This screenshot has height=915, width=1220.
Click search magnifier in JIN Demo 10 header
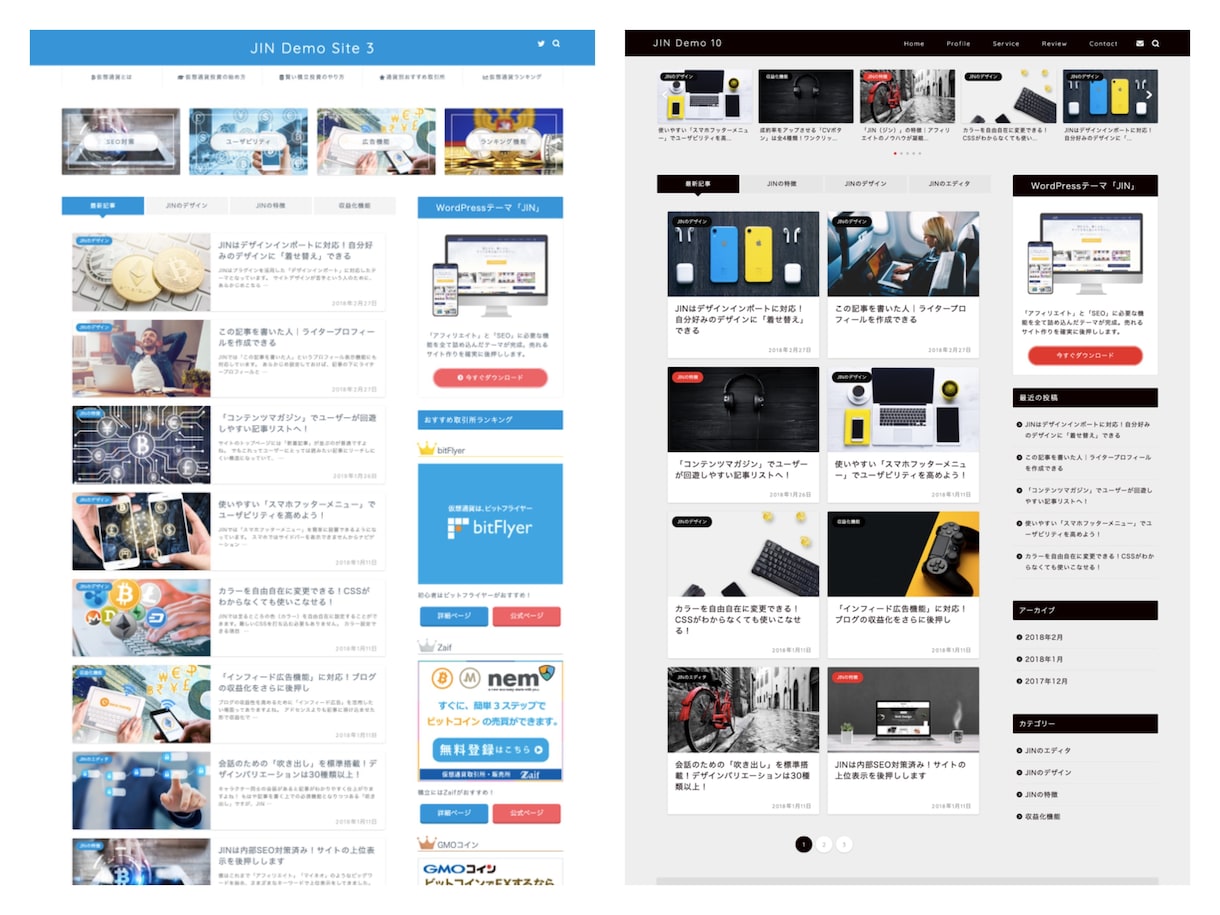point(1156,43)
